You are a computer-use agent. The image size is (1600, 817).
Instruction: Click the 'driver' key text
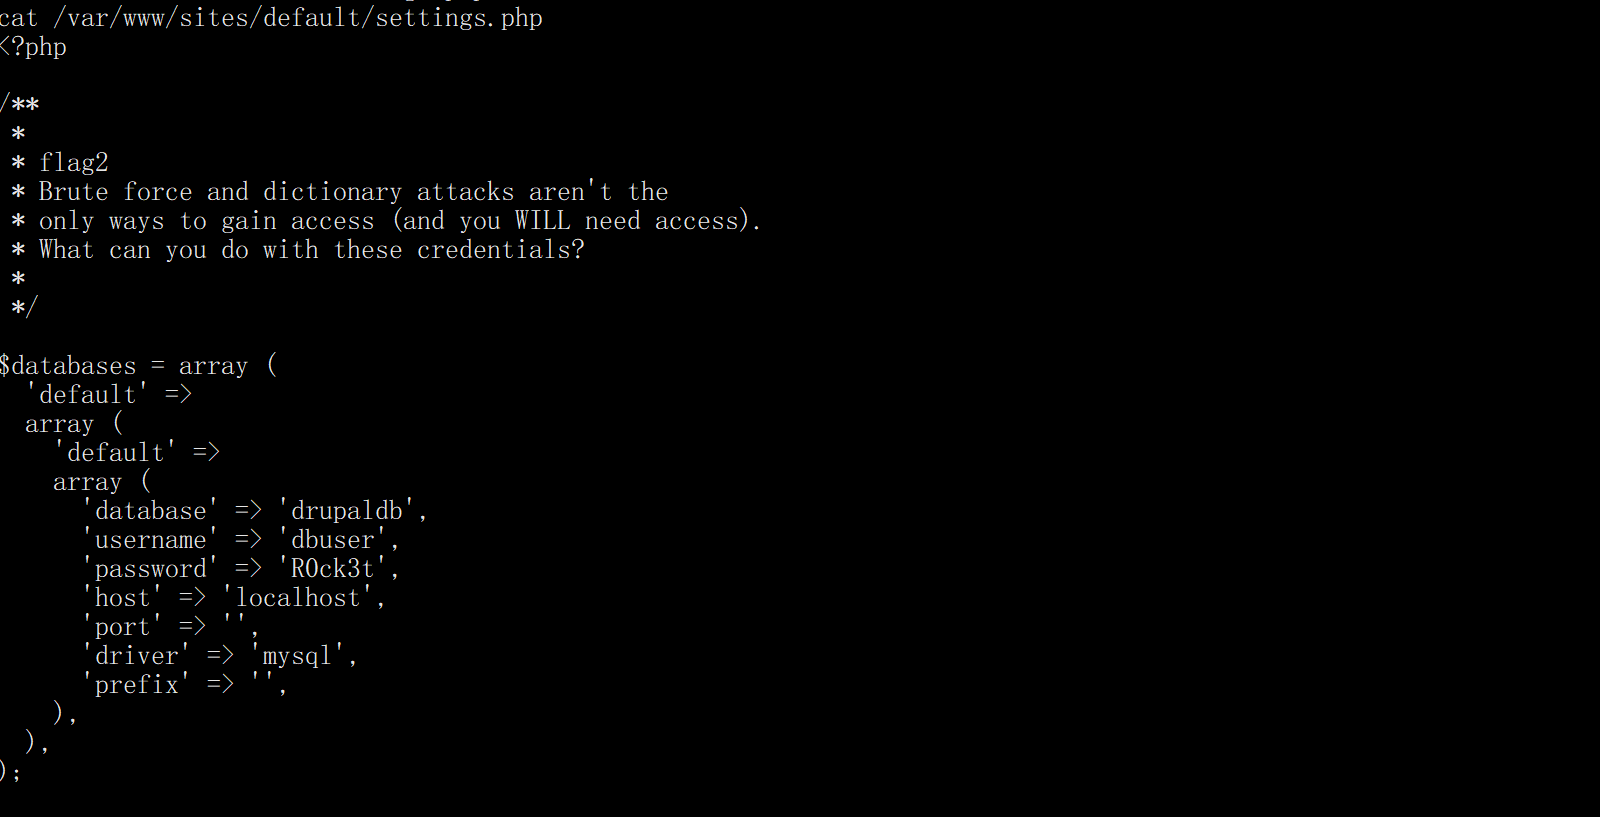(137, 656)
